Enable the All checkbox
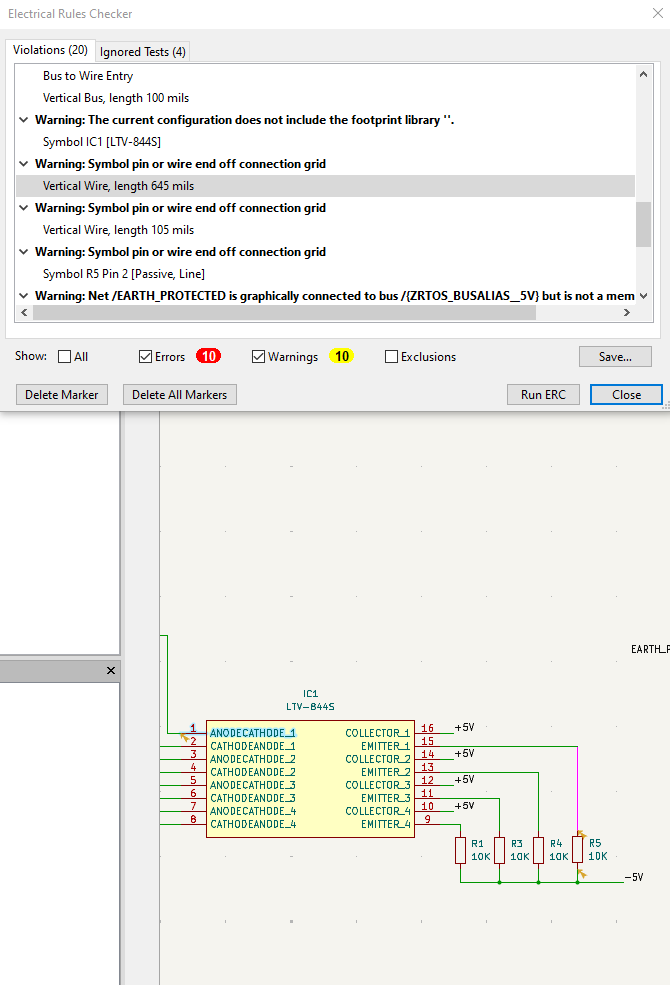This screenshot has width=670, height=985. 65,357
